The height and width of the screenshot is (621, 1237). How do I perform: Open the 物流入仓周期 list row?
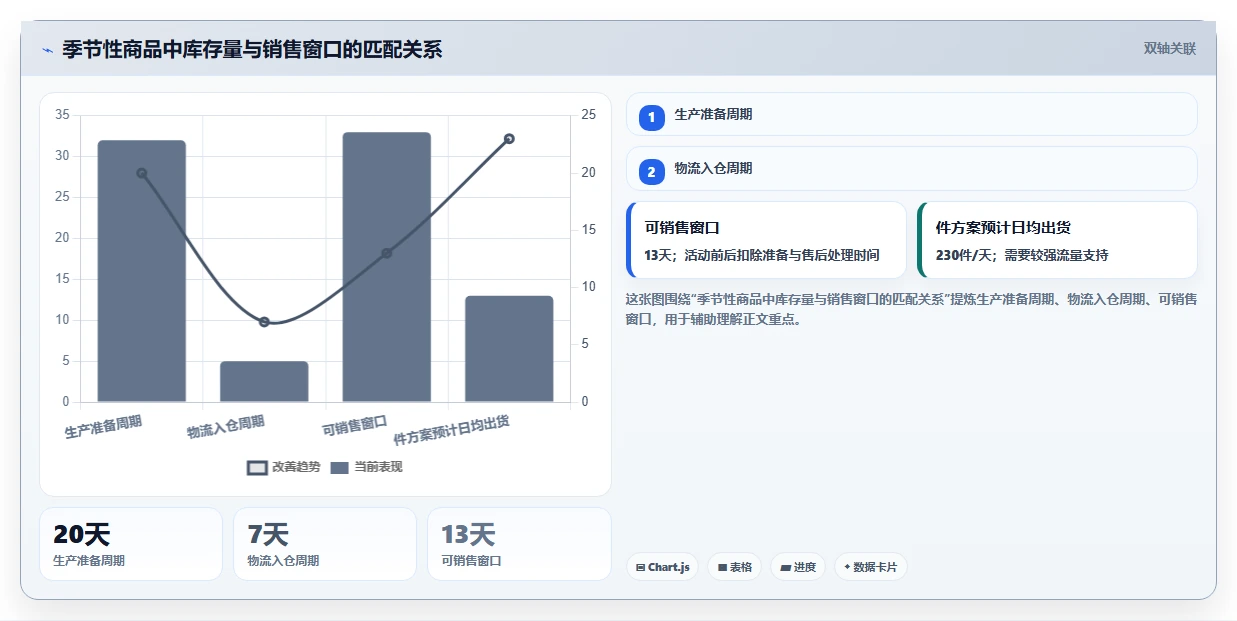911,168
